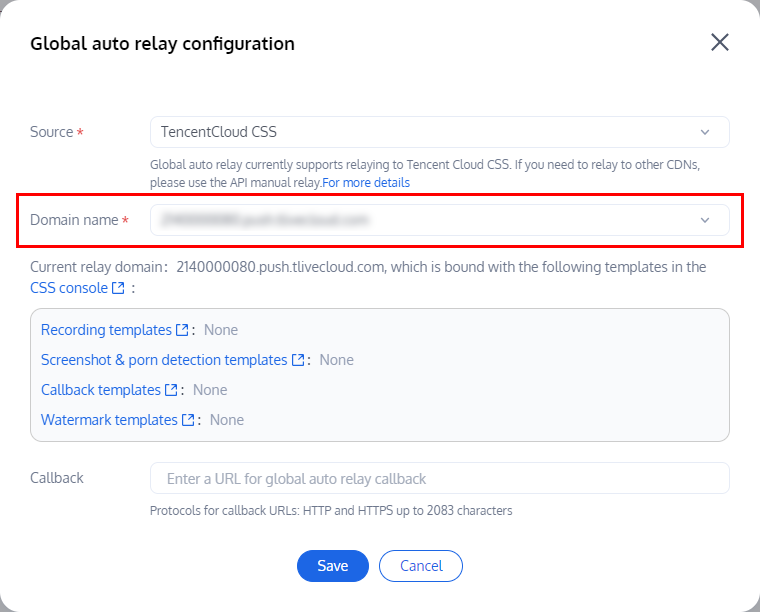This screenshot has width=760, height=612.
Task: Click the chevron arrow in the Source field
Action: [x=705, y=132]
